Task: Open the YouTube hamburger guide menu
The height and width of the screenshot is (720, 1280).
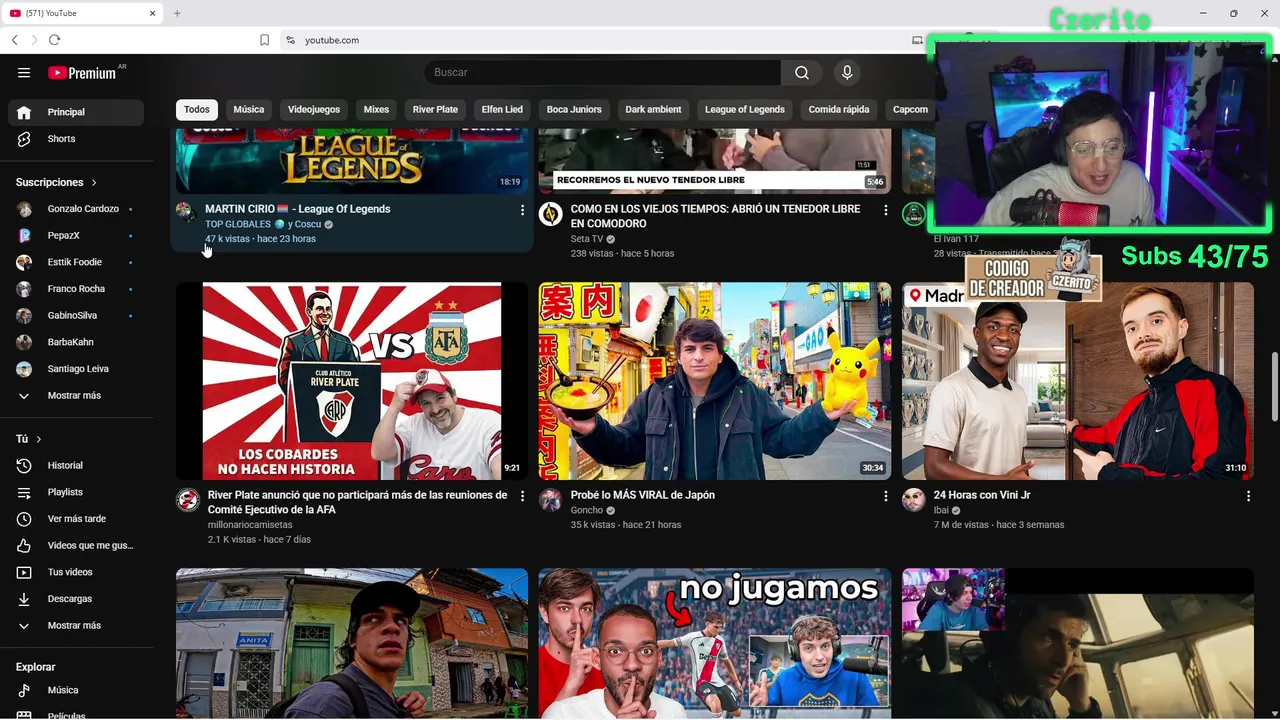Action: (24, 73)
